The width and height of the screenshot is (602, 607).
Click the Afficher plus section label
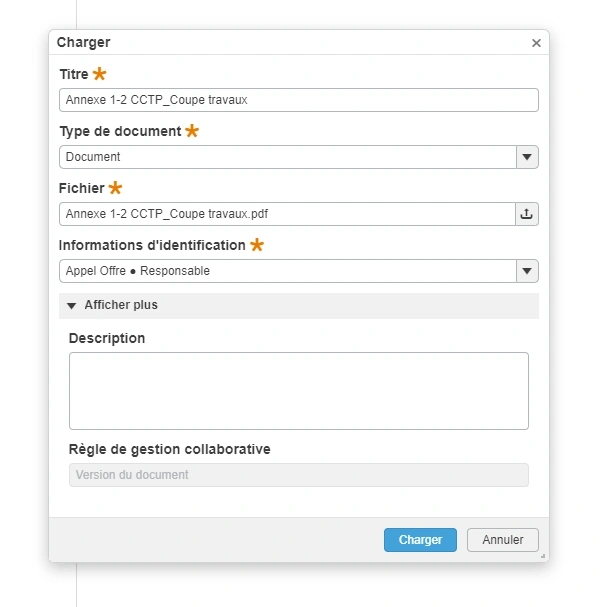(121, 305)
